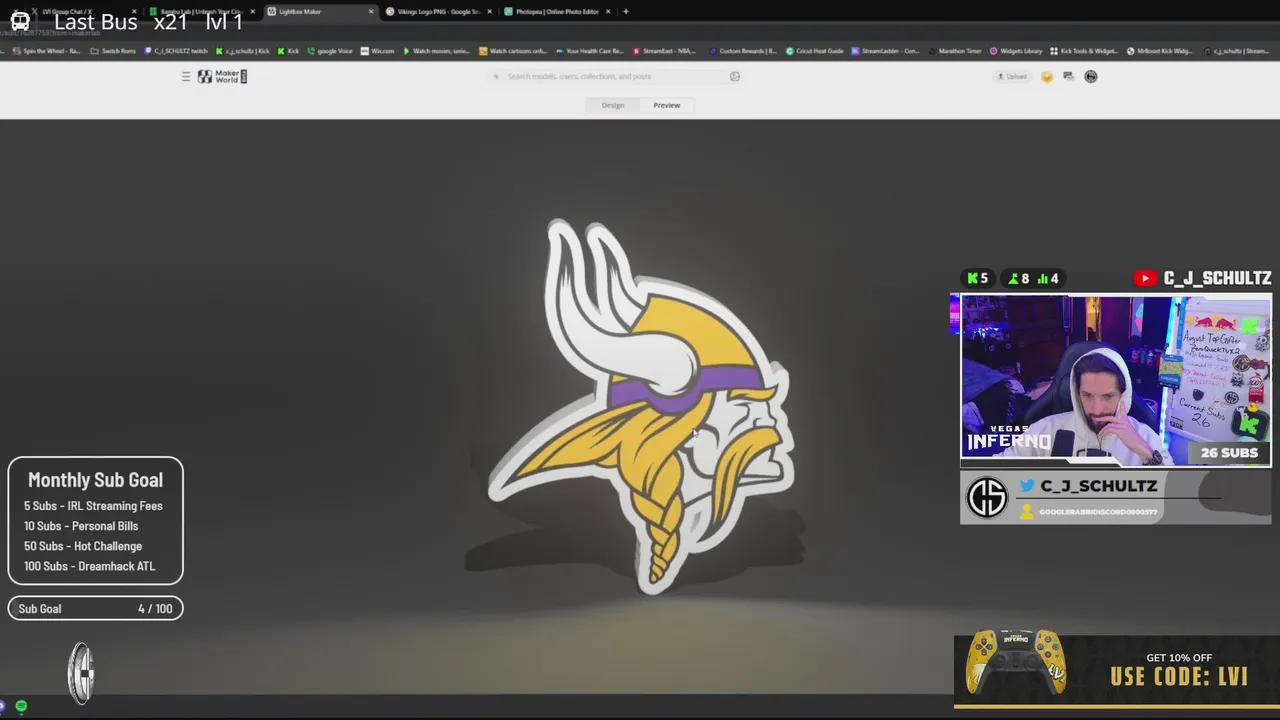Screen dimensions: 1280x720
Task: Close the Vikings Logo PNG tab
Action: pyautogui.click(x=490, y=12)
